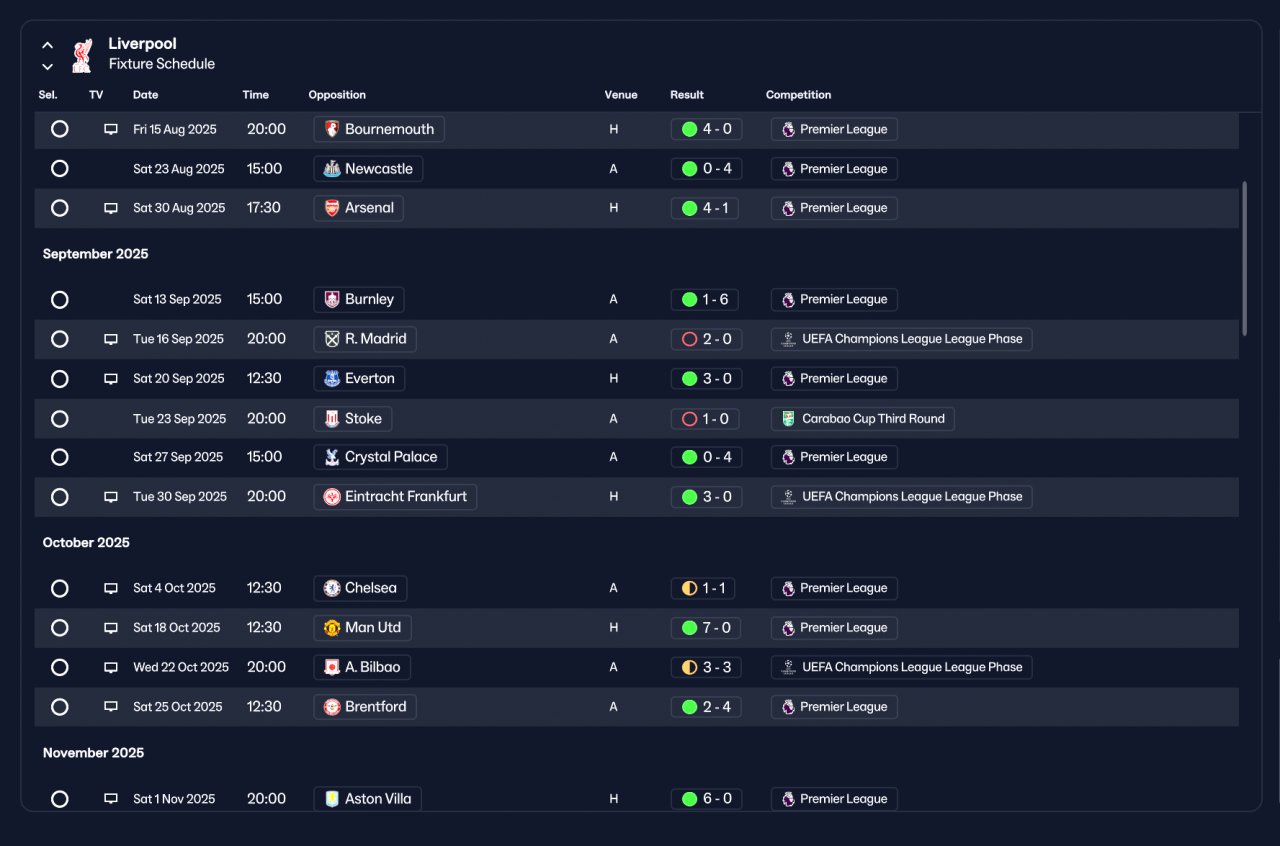Click the vertical scrollbar of the fixture list
Image resolution: width=1280 pixels, height=846 pixels.
click(x=1245, y=258)
